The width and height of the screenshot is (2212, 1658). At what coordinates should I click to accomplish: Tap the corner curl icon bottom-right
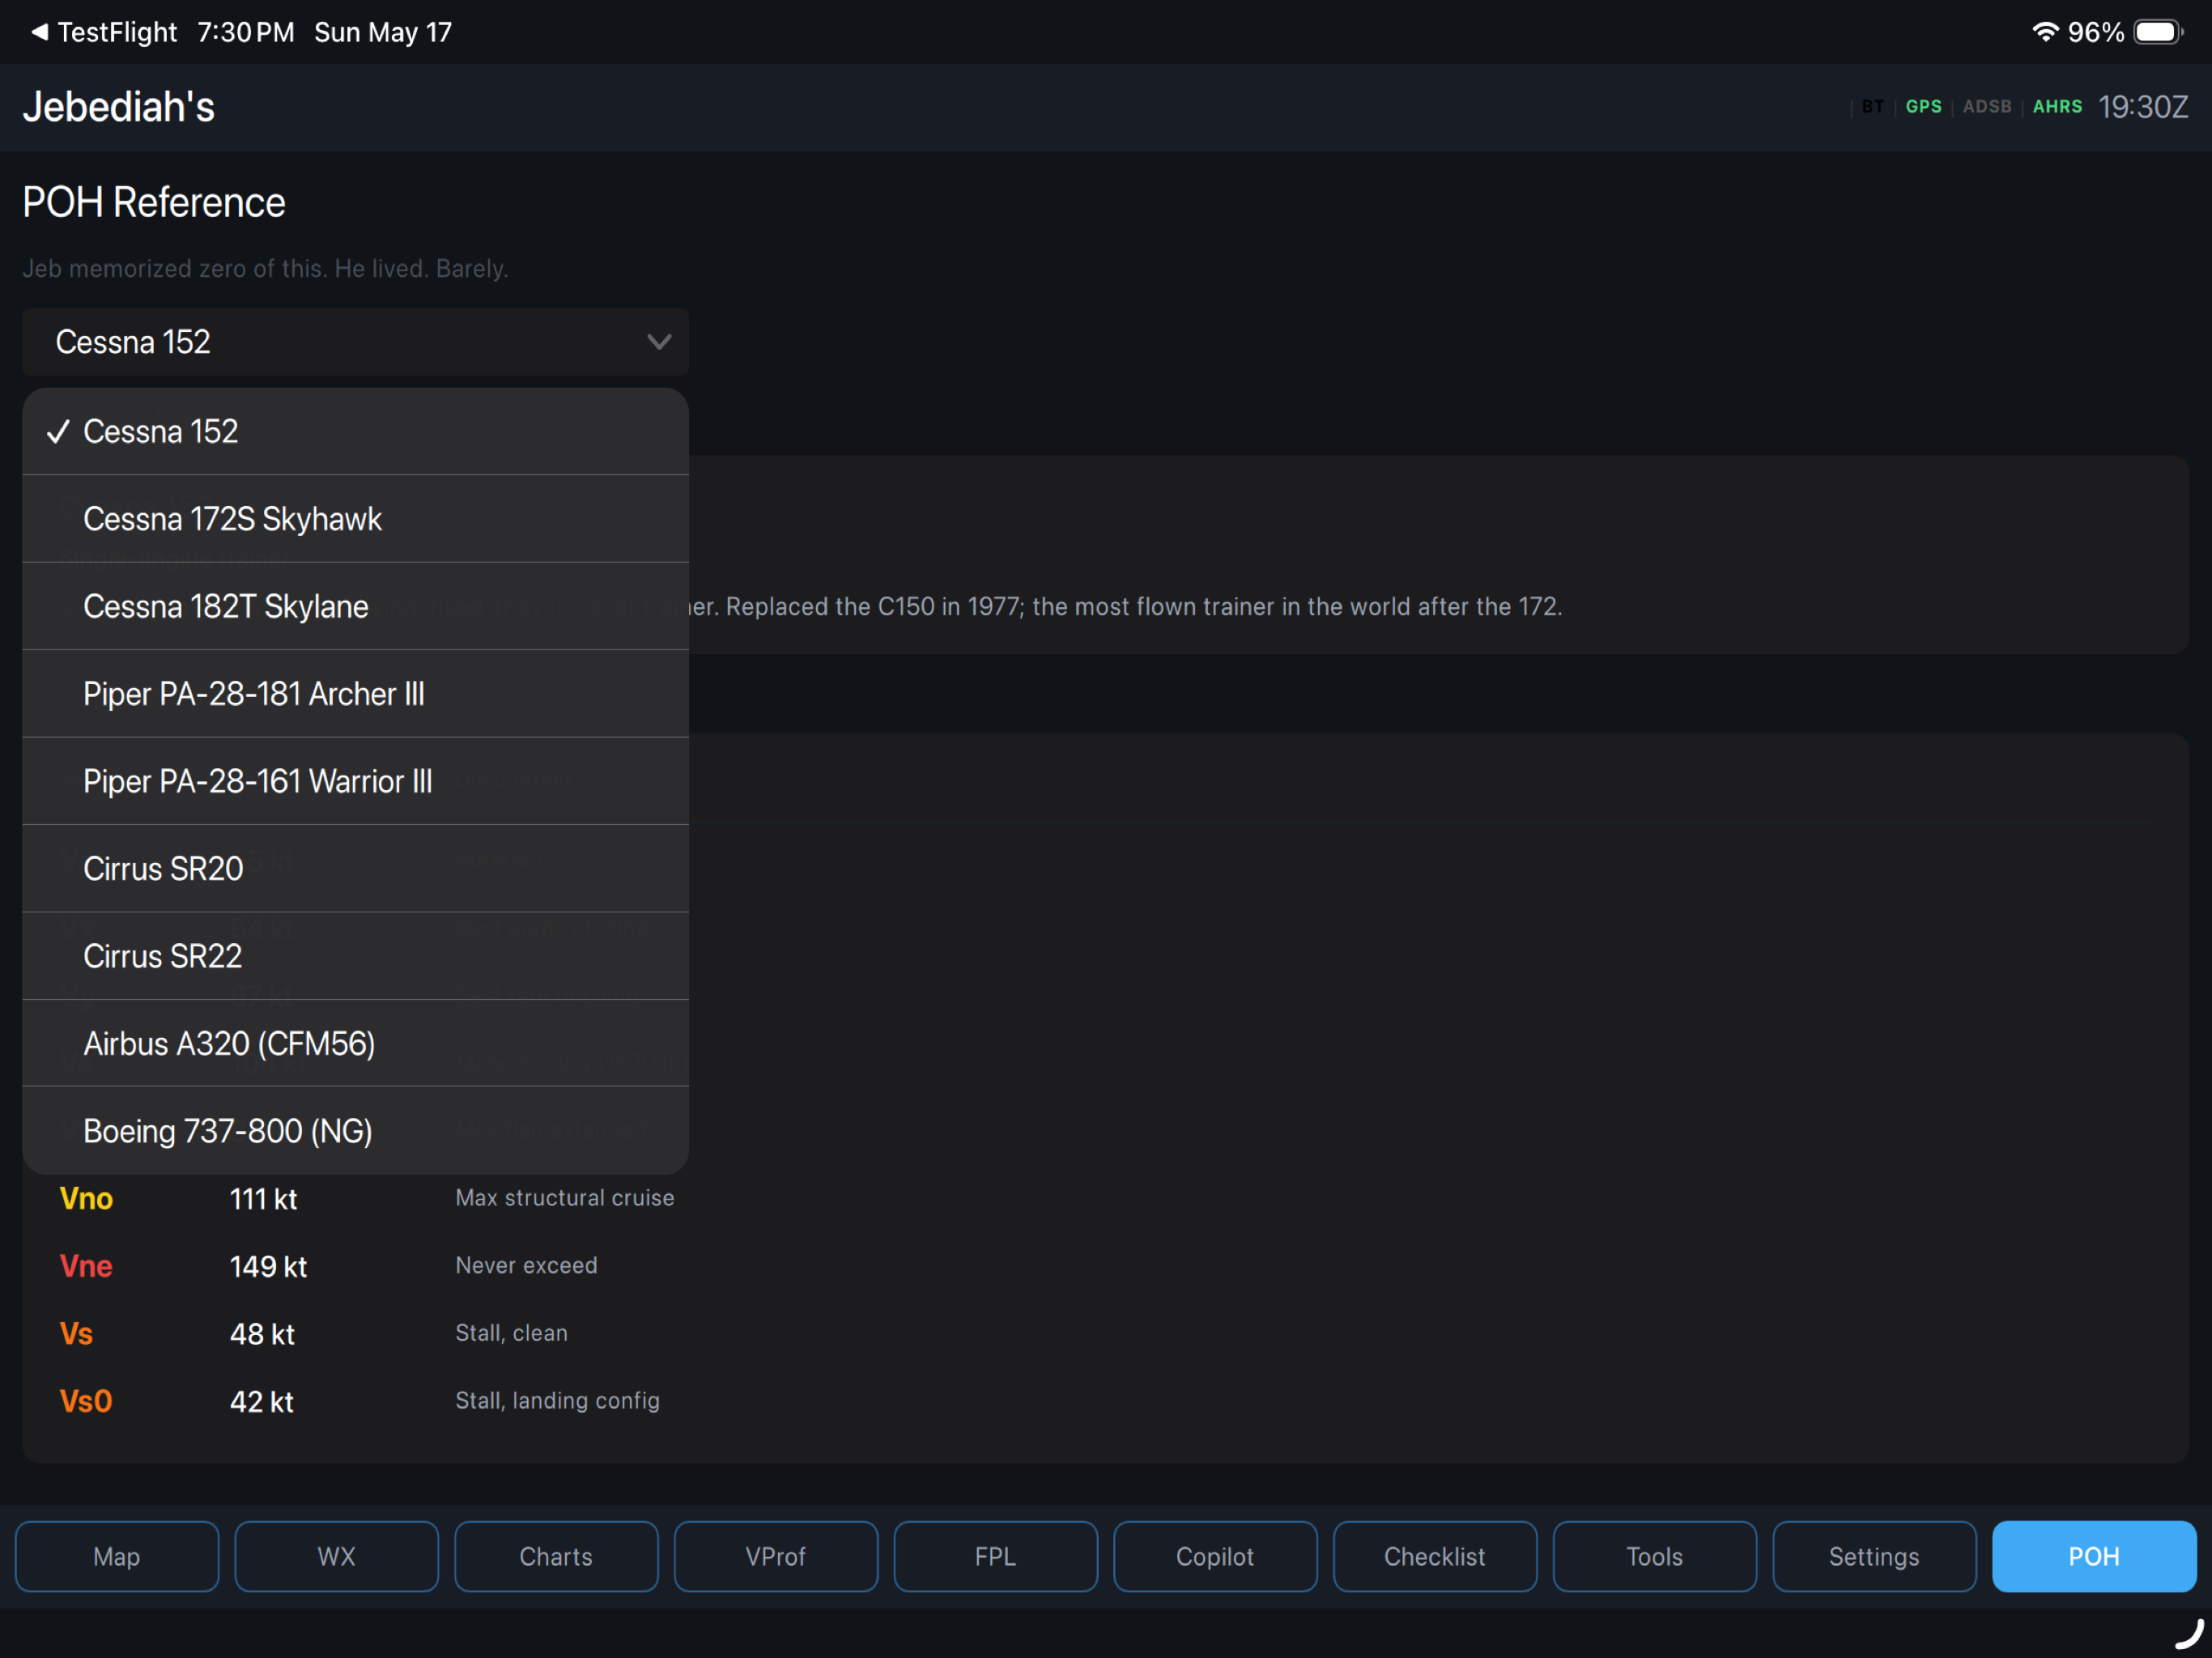click(2189, 1634)
